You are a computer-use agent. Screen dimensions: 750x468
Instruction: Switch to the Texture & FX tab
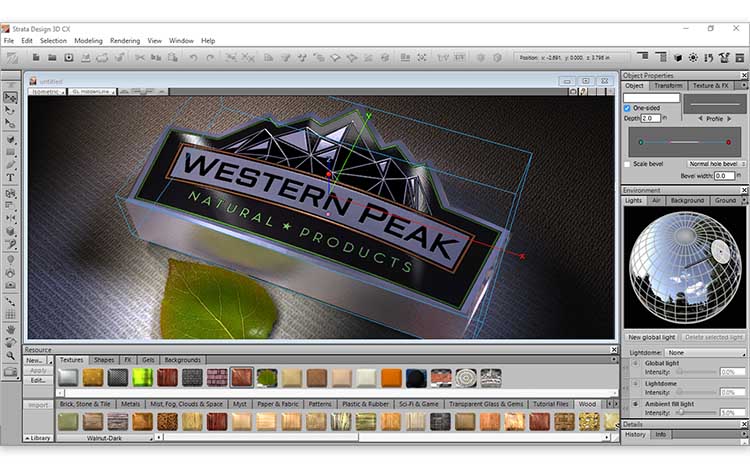pyautogui.click(x=710, y=86)
